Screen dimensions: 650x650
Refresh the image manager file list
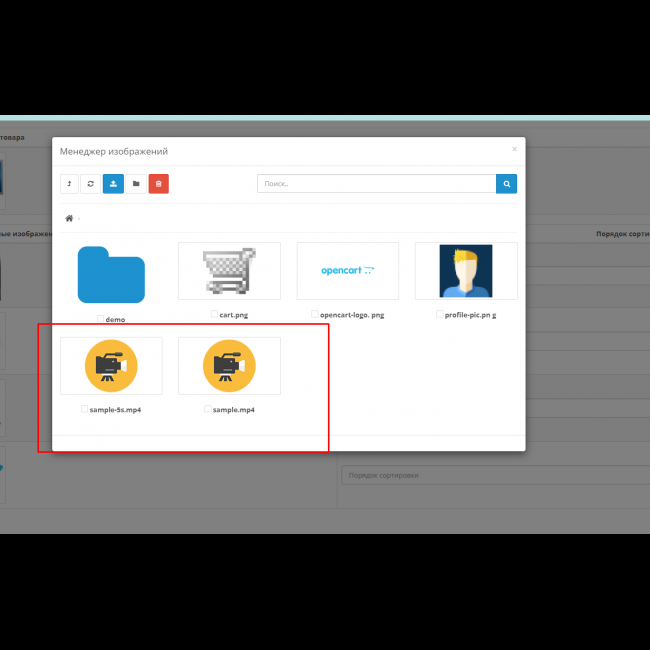click(x=90, y=184)
